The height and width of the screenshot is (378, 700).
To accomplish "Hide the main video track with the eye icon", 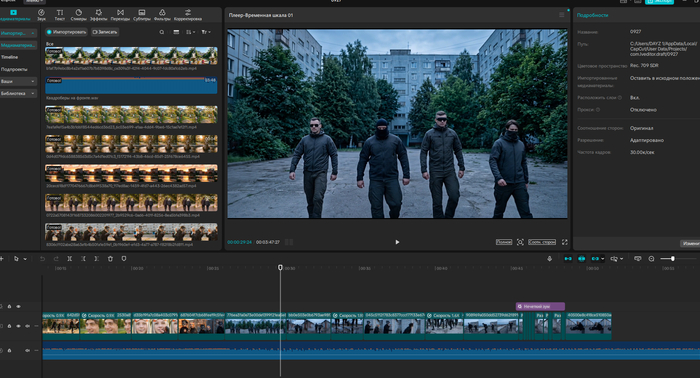I will tap(18, 326).
